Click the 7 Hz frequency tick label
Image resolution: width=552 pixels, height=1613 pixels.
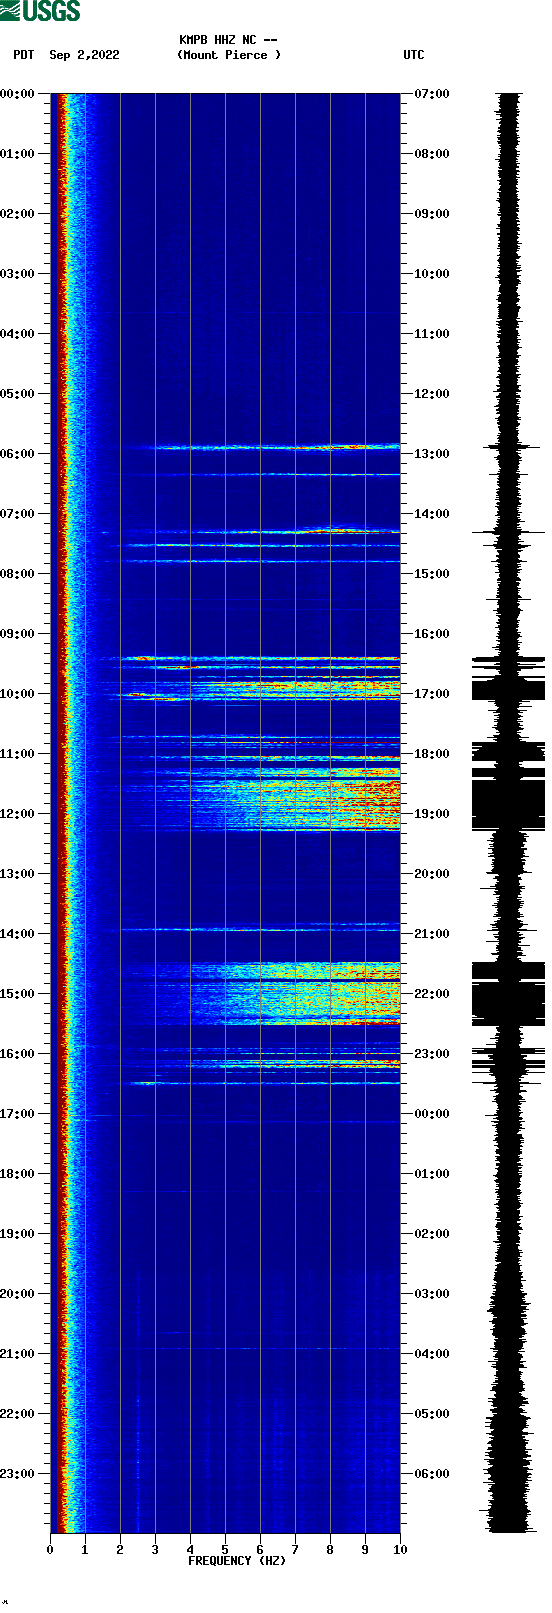pos(295,1550)
